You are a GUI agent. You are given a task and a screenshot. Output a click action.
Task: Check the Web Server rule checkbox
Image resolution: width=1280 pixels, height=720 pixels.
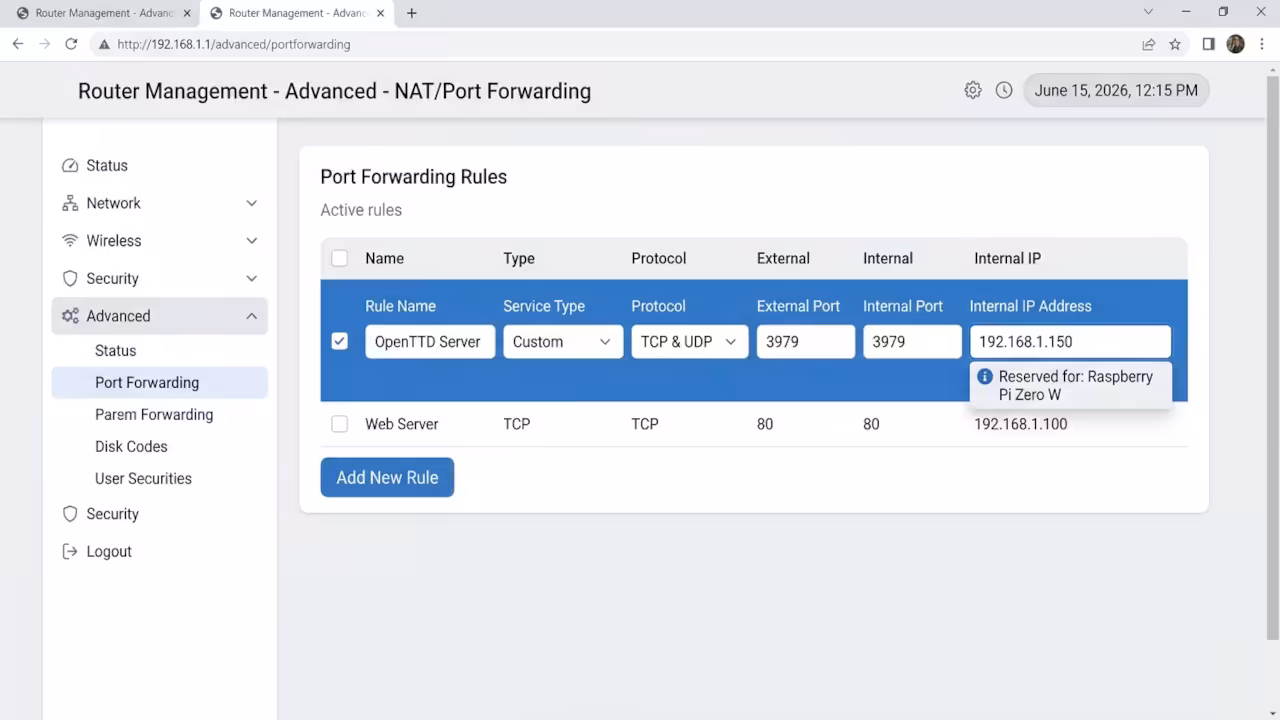(340, 424)
